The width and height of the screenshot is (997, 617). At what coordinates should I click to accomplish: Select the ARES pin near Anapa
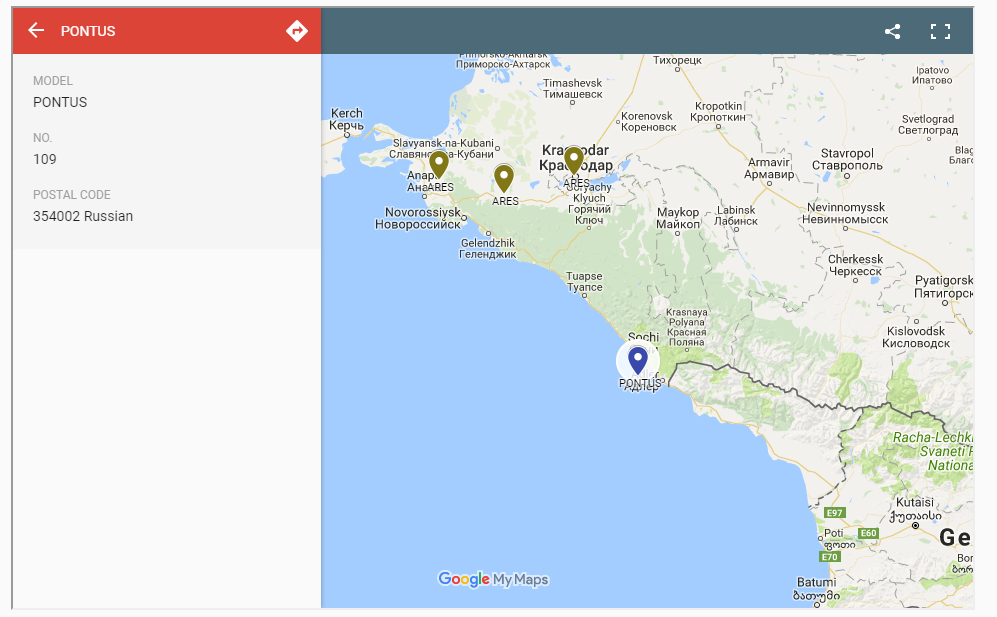[439, 165]
